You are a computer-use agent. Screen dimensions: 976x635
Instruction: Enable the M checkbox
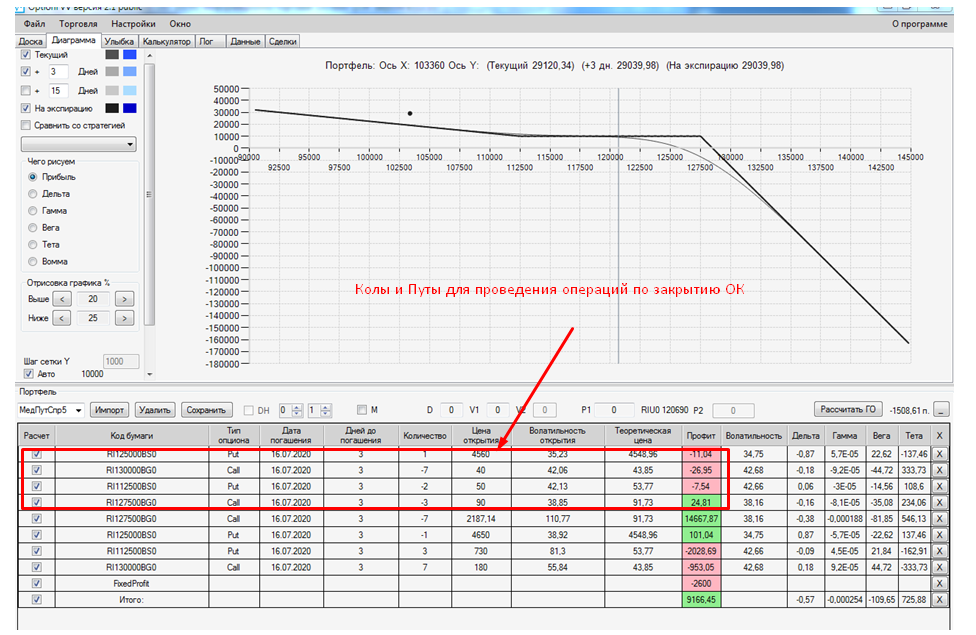362,410
